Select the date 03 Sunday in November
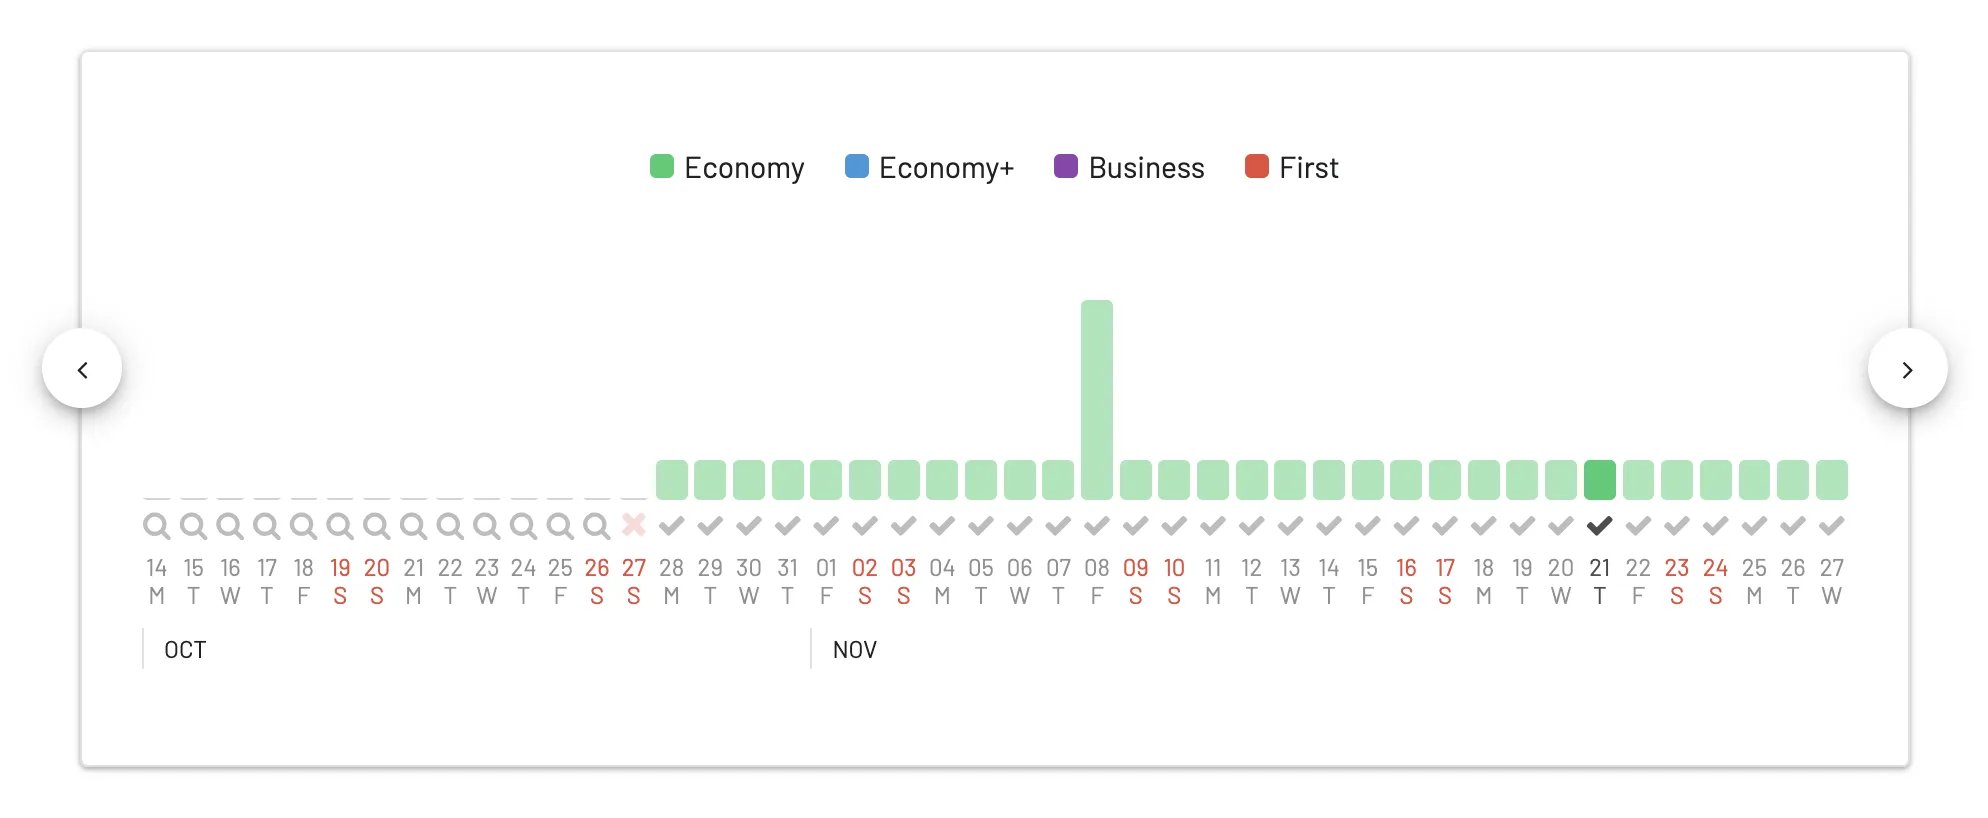The width and height of the screenshot is (1988, 818). click(x=903, y=581)
